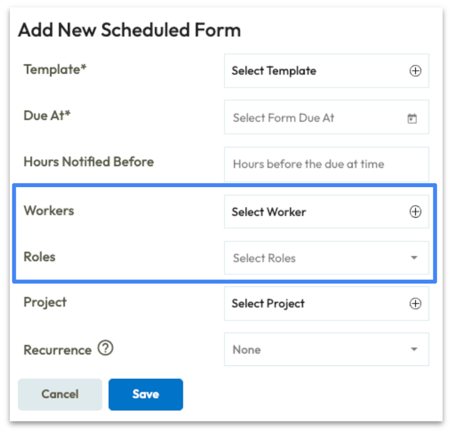The height and width of the screenshot is (435, 455).
Task: Click the Select Template field text
Action: [274, 71]
